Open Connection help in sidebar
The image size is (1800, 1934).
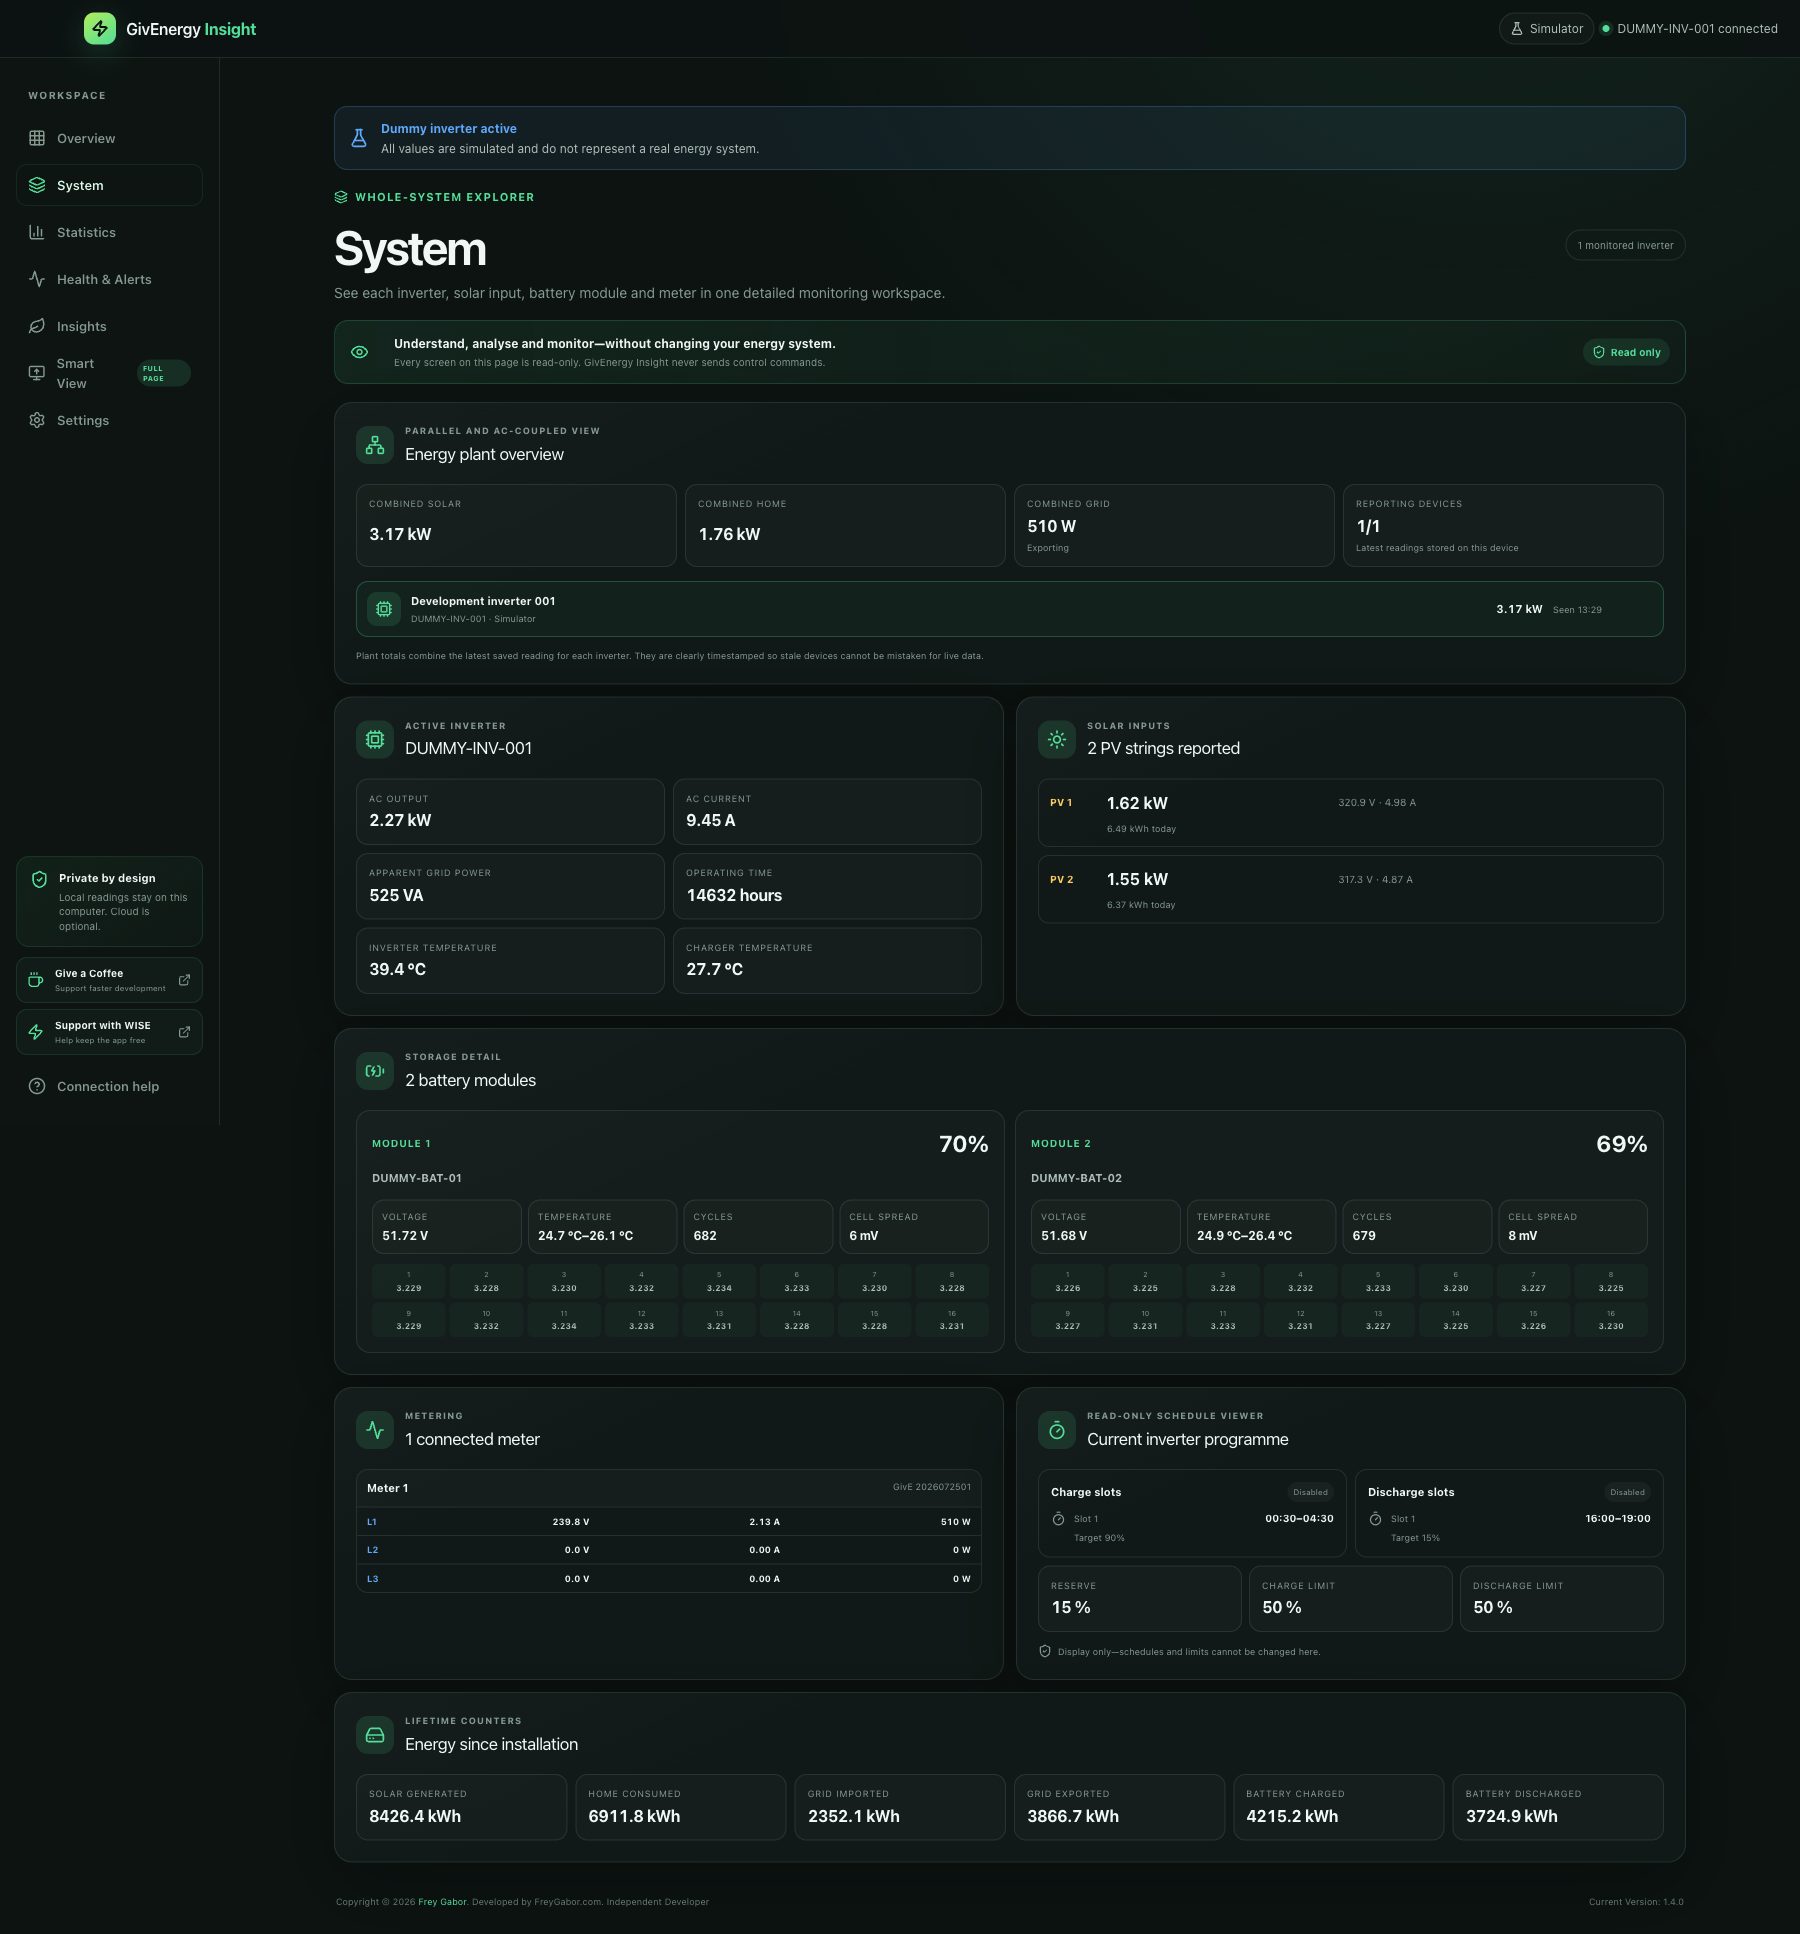pyautogui.click(x=109, y=1086)
